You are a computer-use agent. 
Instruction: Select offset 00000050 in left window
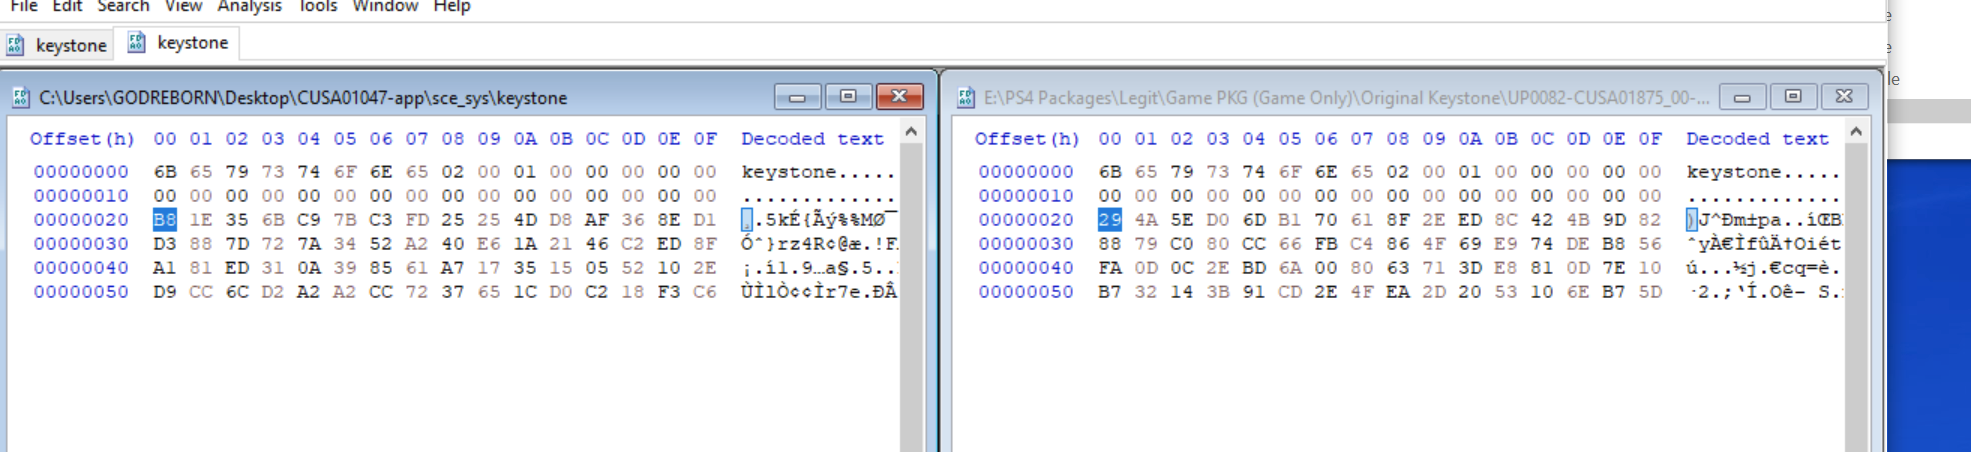point(81,292)
